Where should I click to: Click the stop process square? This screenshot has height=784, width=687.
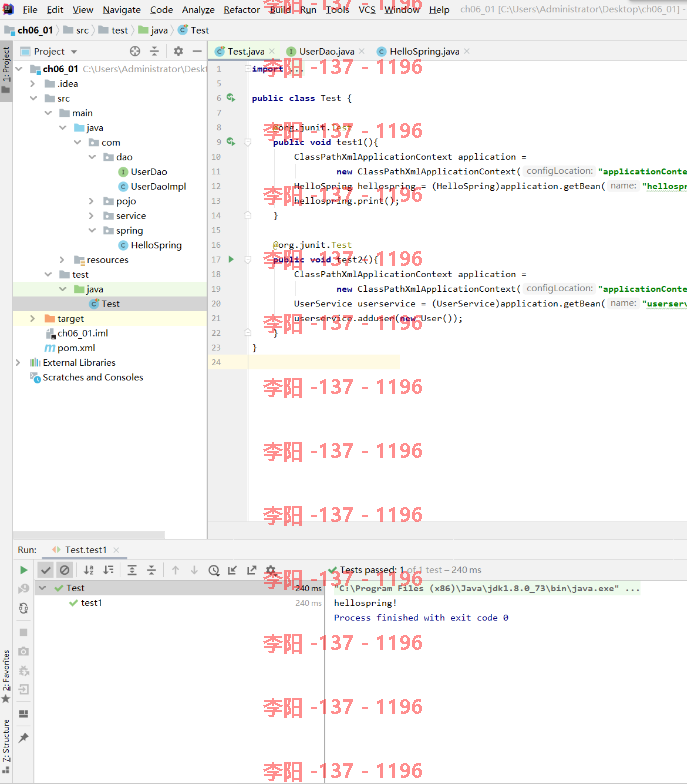pos(24,632)
